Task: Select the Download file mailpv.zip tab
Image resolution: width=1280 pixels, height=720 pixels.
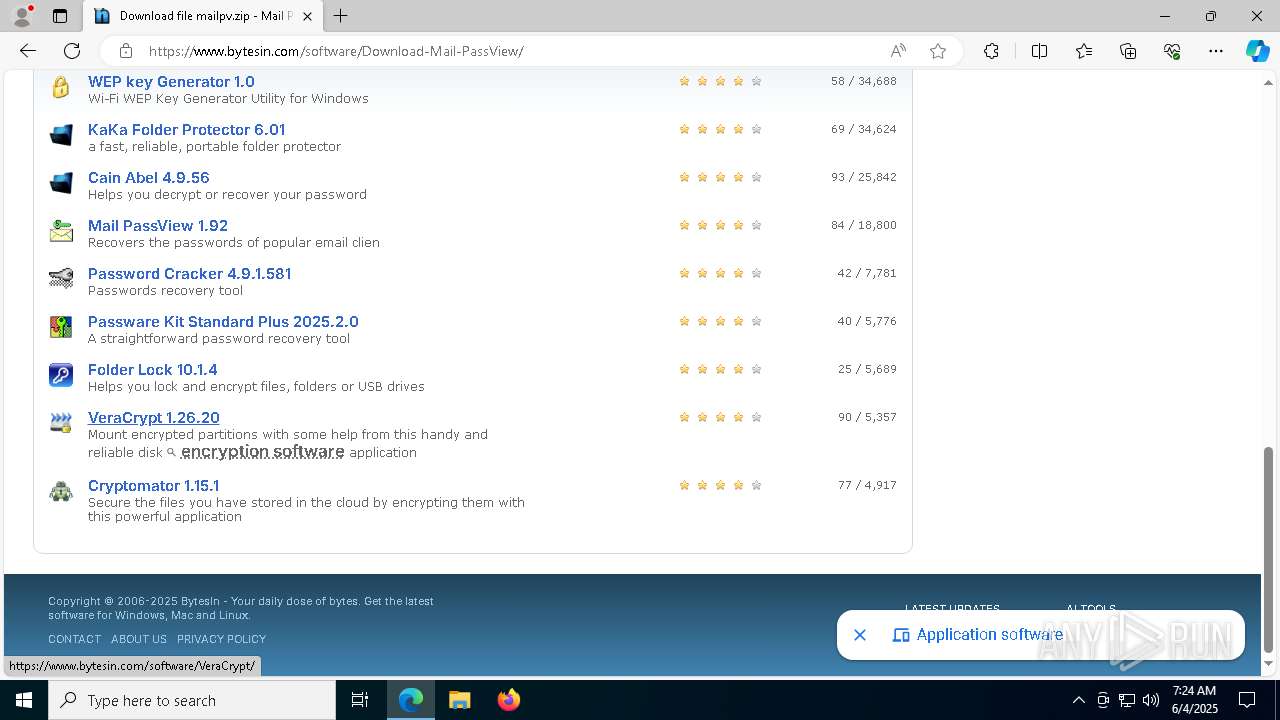Action: [203, 16]
